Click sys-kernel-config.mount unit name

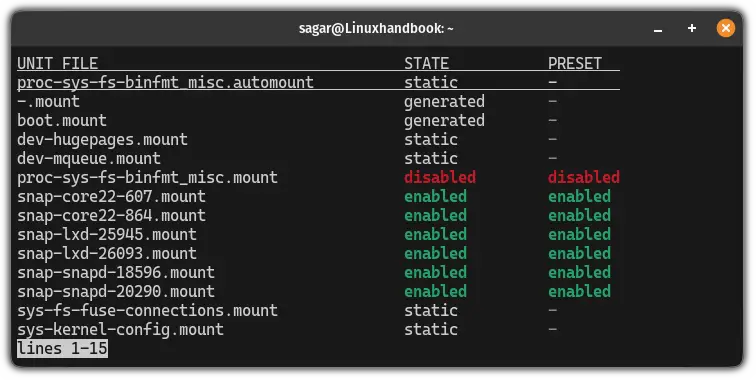pos(121,330)
